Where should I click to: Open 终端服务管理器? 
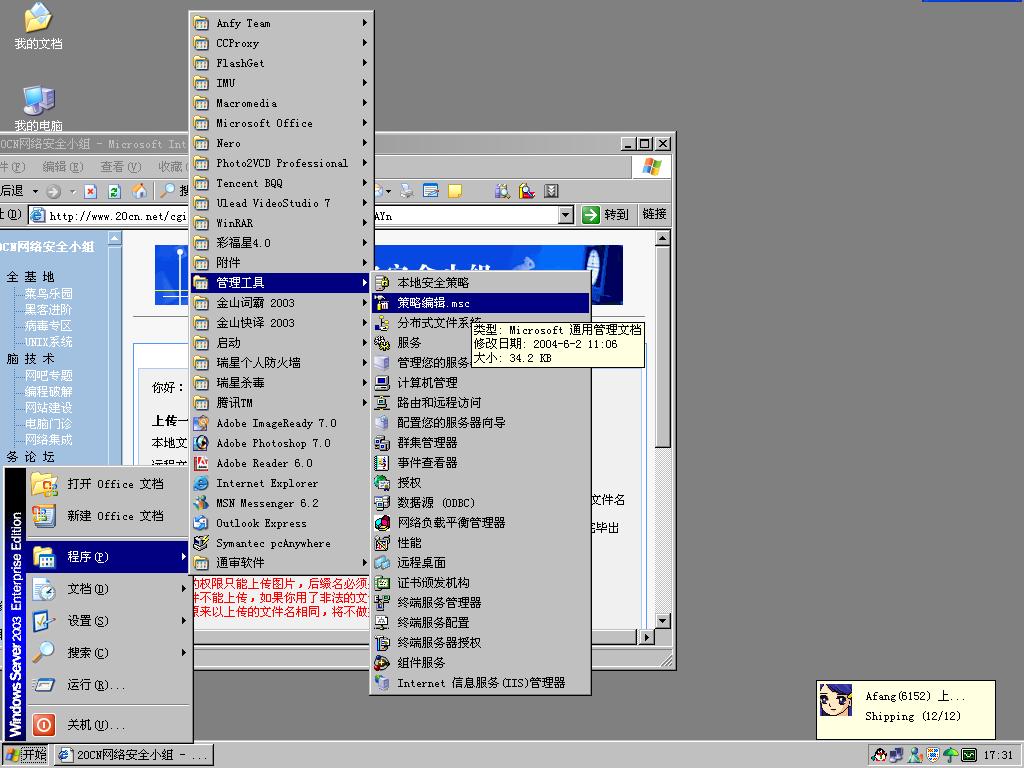[481, 603]
